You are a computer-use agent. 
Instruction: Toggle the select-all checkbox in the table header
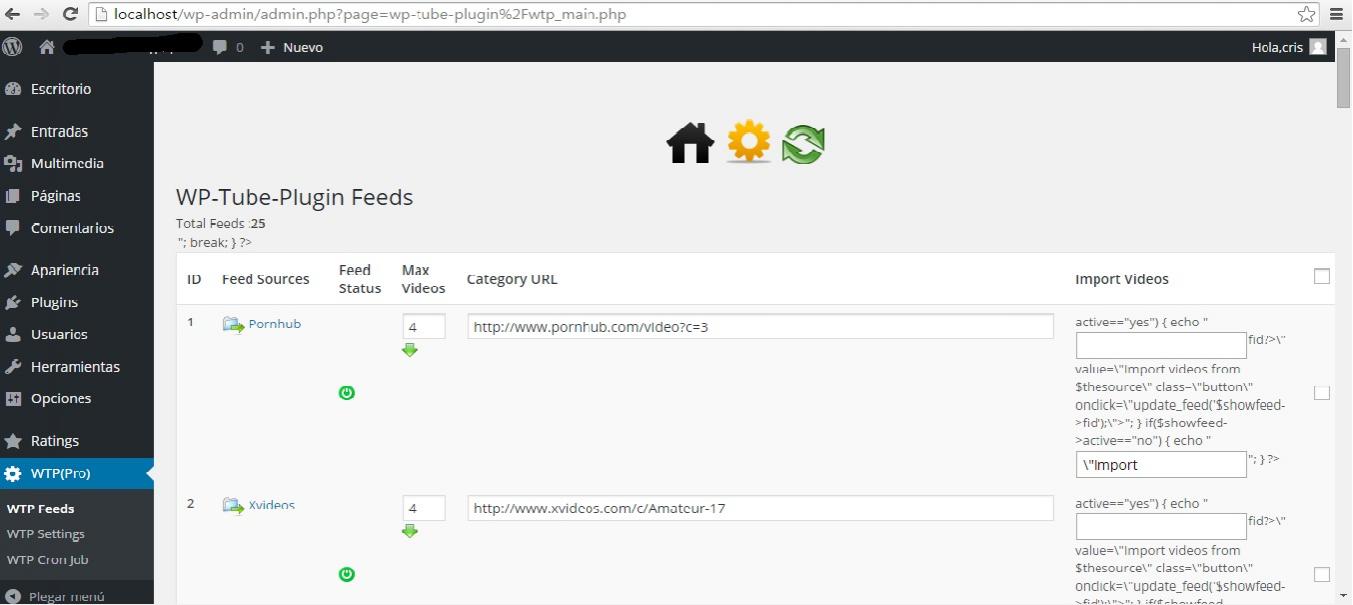(x=1322, y=276)
